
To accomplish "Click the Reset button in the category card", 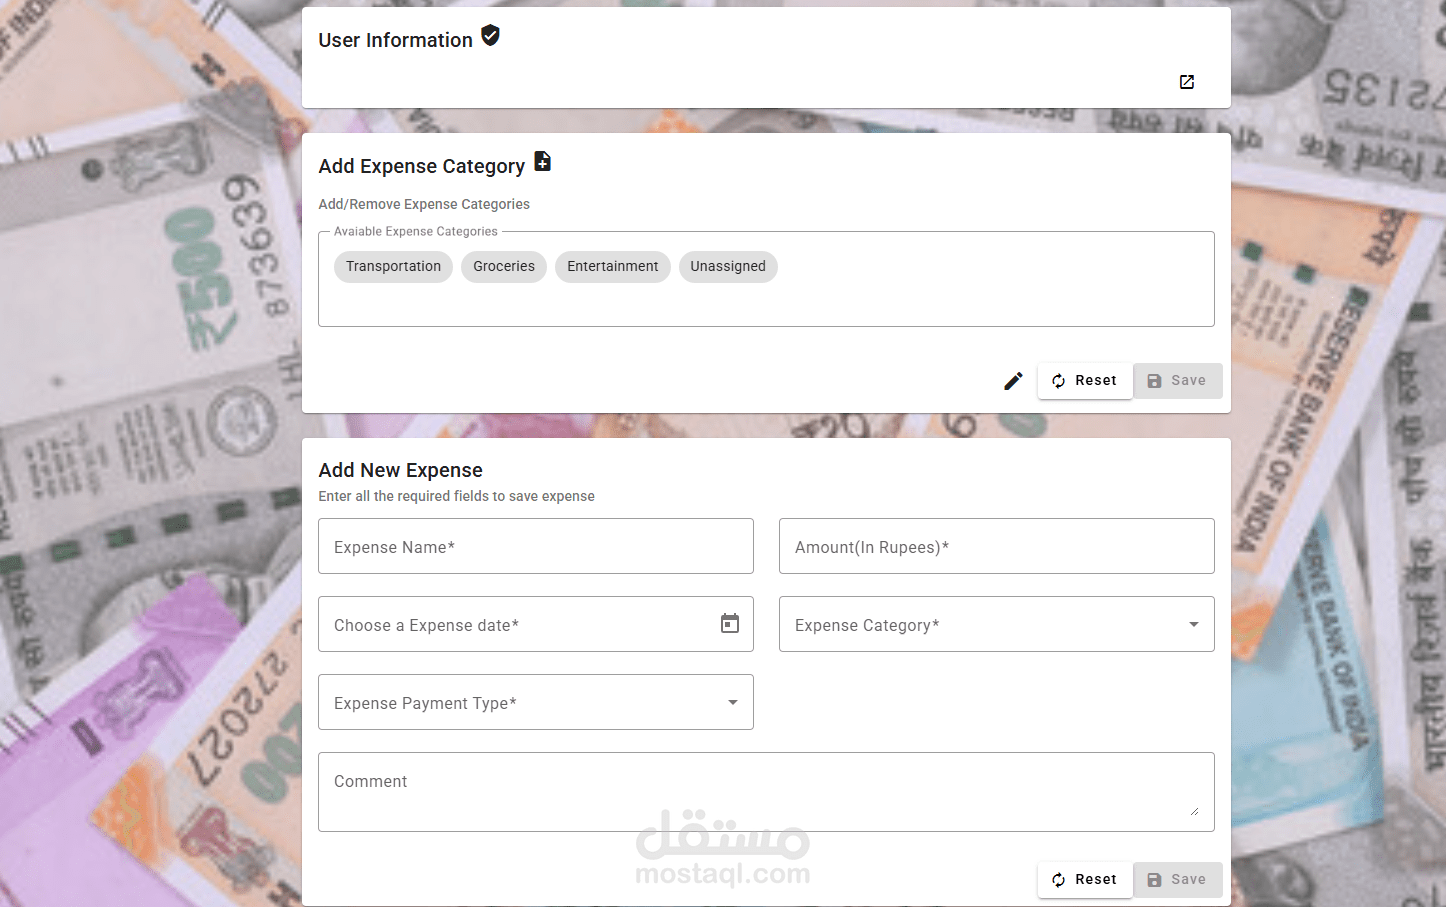I will (1085, 381).
